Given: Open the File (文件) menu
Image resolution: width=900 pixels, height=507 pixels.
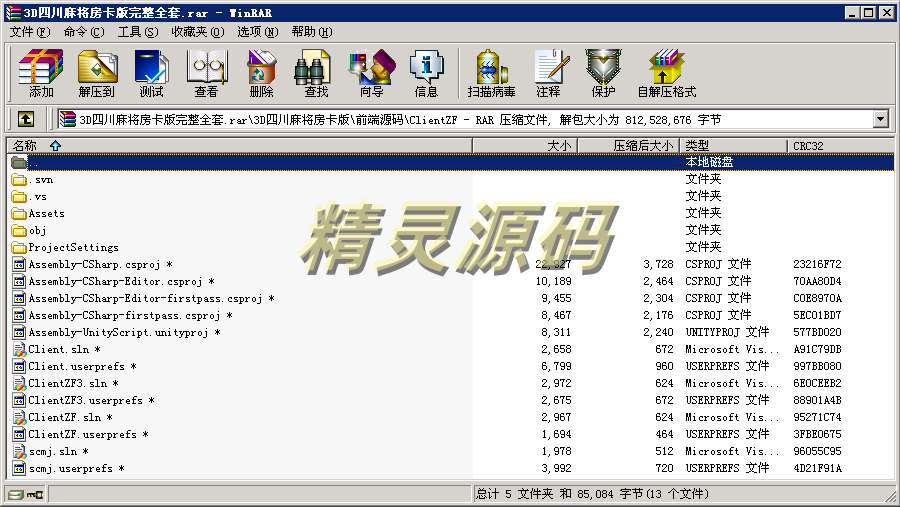Looking at the screenshot, I should [30, 32].
